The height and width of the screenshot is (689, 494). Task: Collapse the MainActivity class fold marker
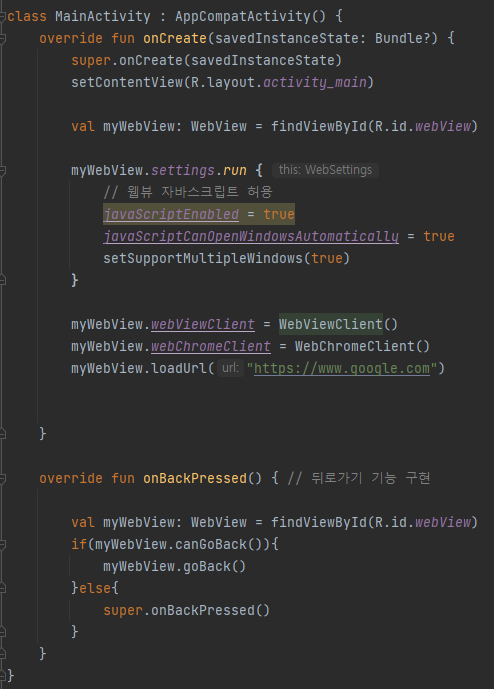(x=2, y=17)
